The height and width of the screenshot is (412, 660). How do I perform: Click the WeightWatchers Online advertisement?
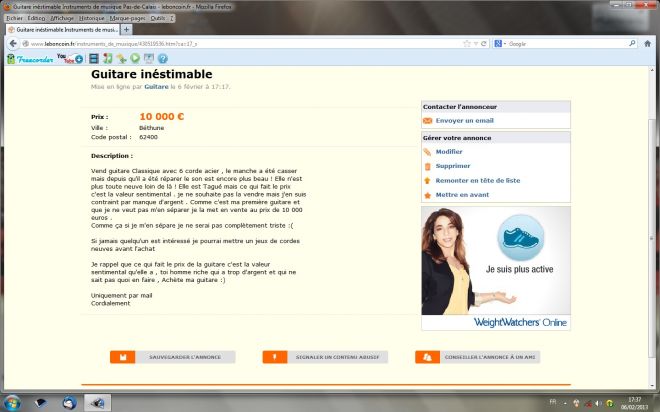[x=496, y=268]
